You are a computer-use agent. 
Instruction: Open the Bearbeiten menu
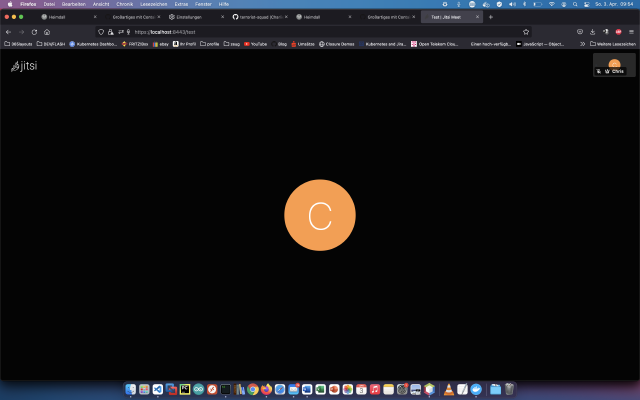73,4
